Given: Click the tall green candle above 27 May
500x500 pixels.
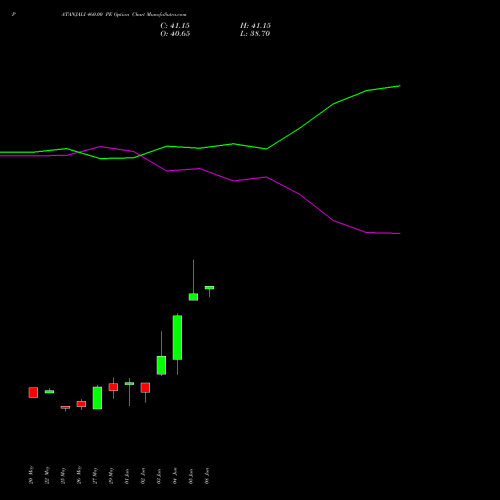Looking at the screenshot, I should [x=97, y=398].
